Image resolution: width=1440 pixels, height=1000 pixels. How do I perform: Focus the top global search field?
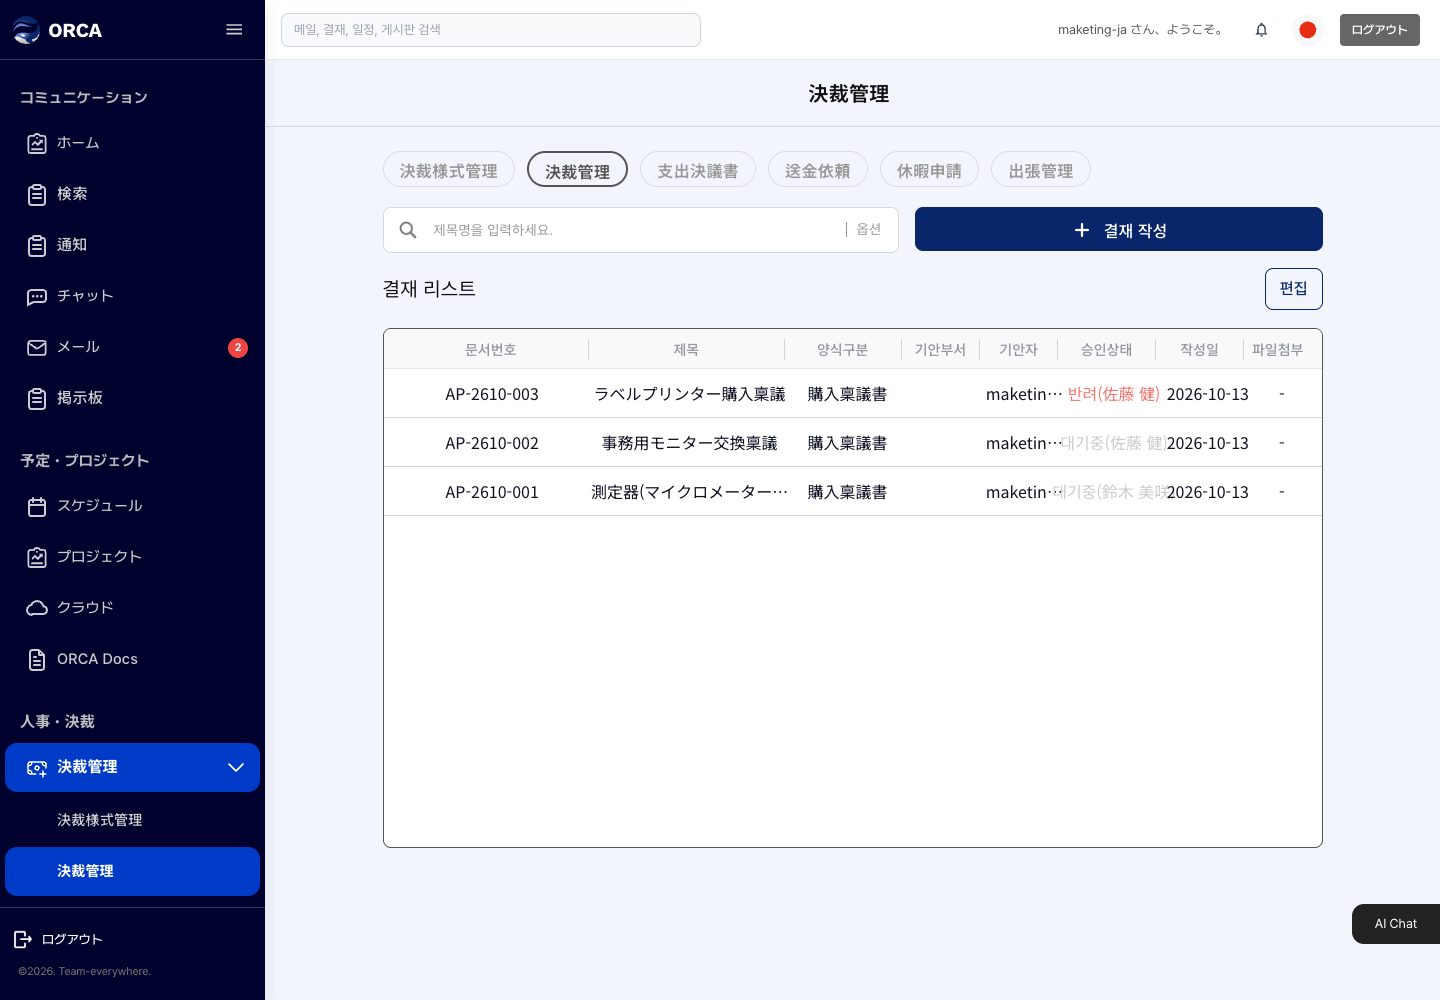click(491, 30)
